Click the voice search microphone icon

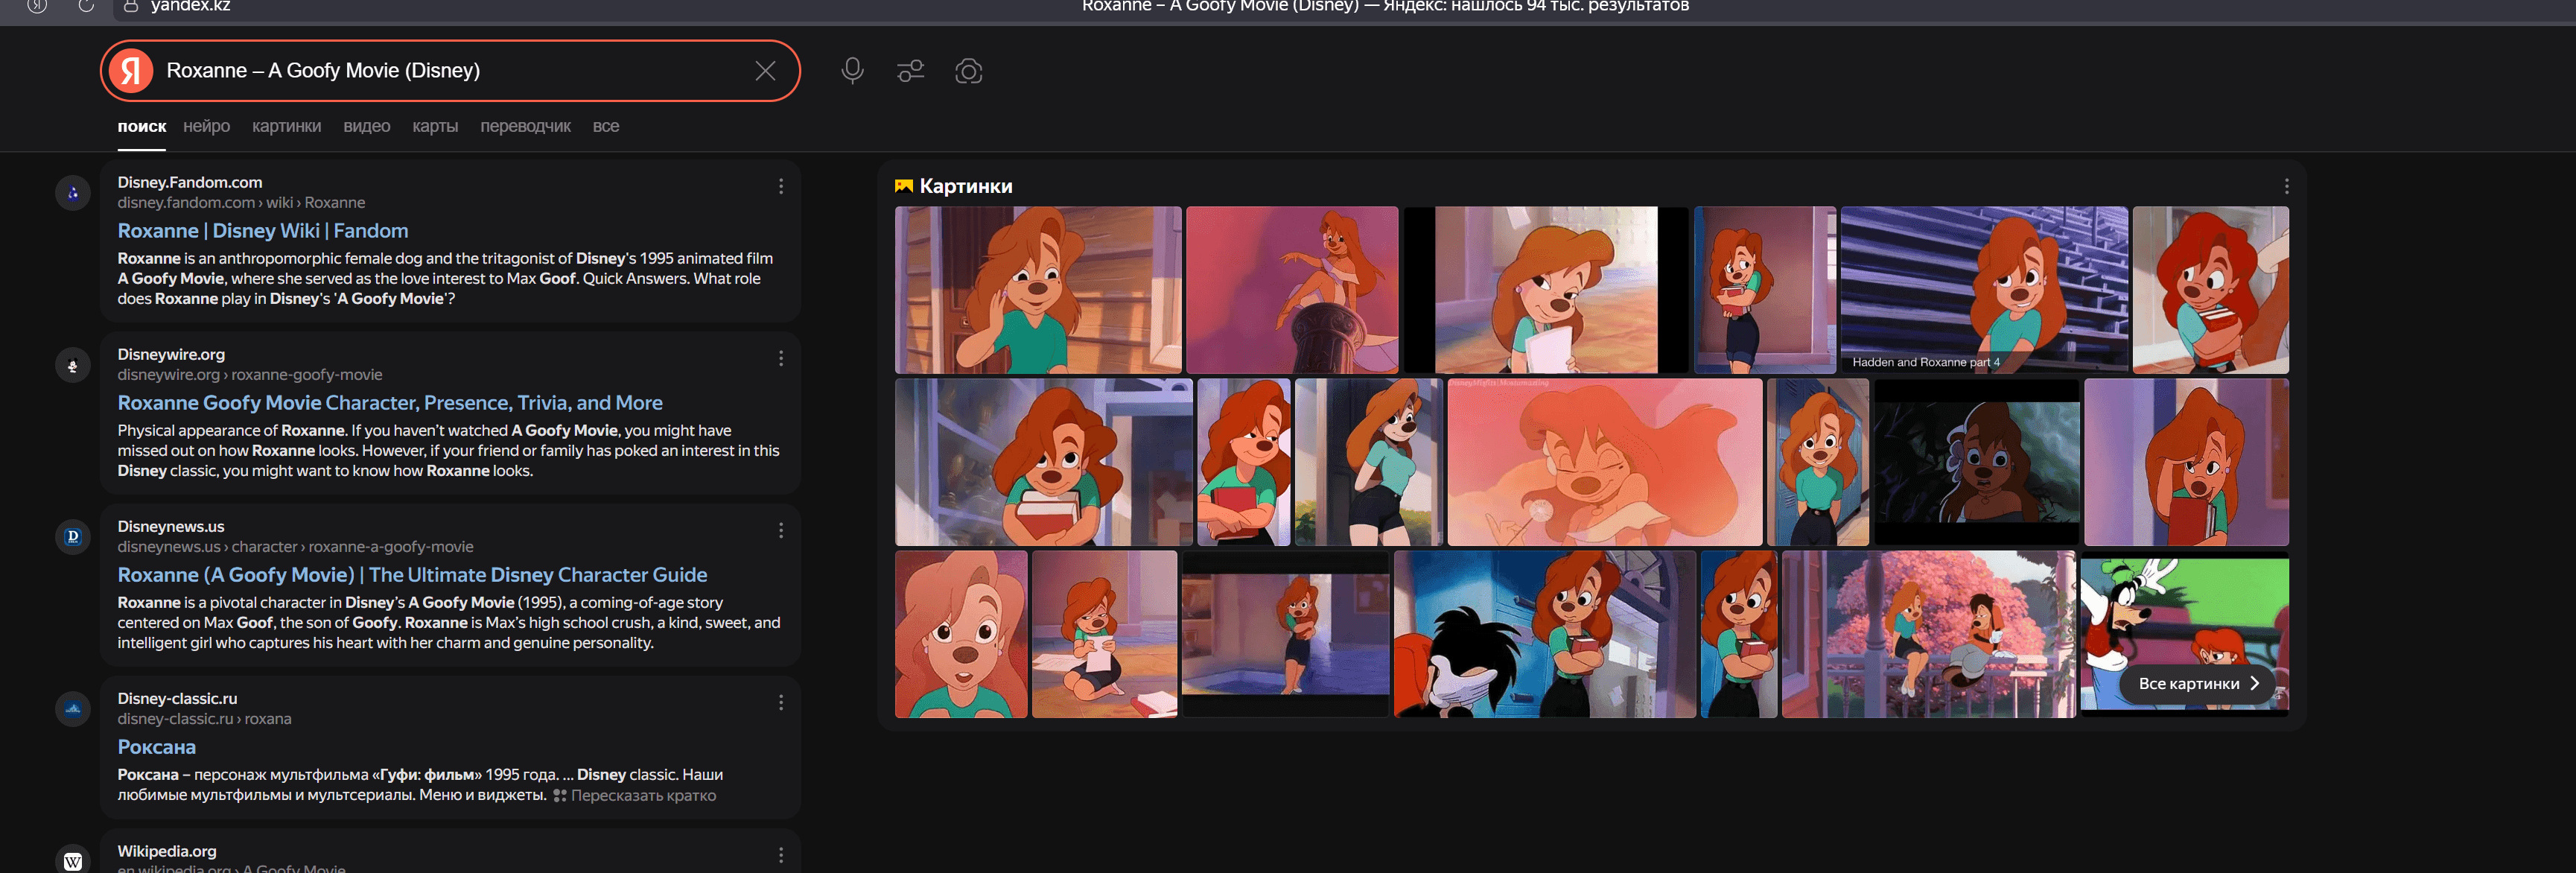852,71
